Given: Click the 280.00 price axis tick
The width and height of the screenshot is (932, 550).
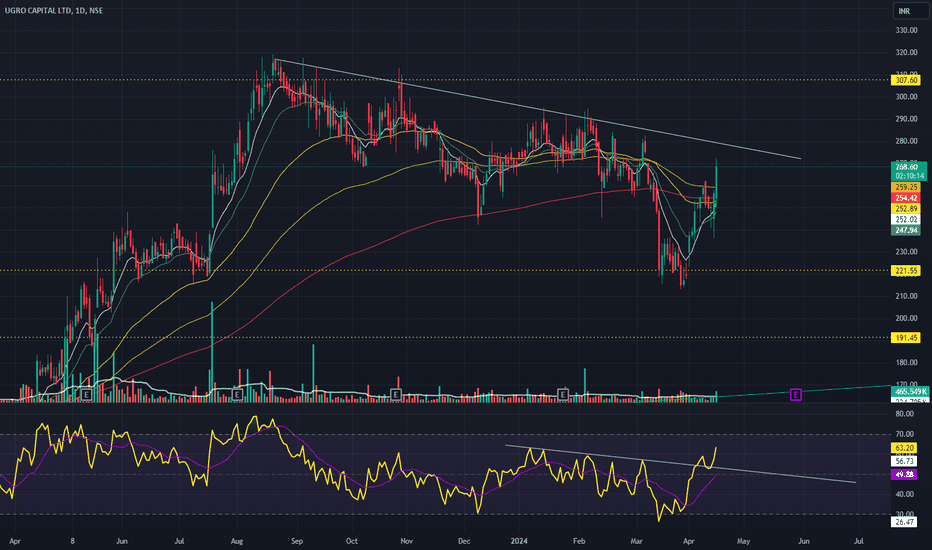Looking at the screenshot, I should (906, 141).
